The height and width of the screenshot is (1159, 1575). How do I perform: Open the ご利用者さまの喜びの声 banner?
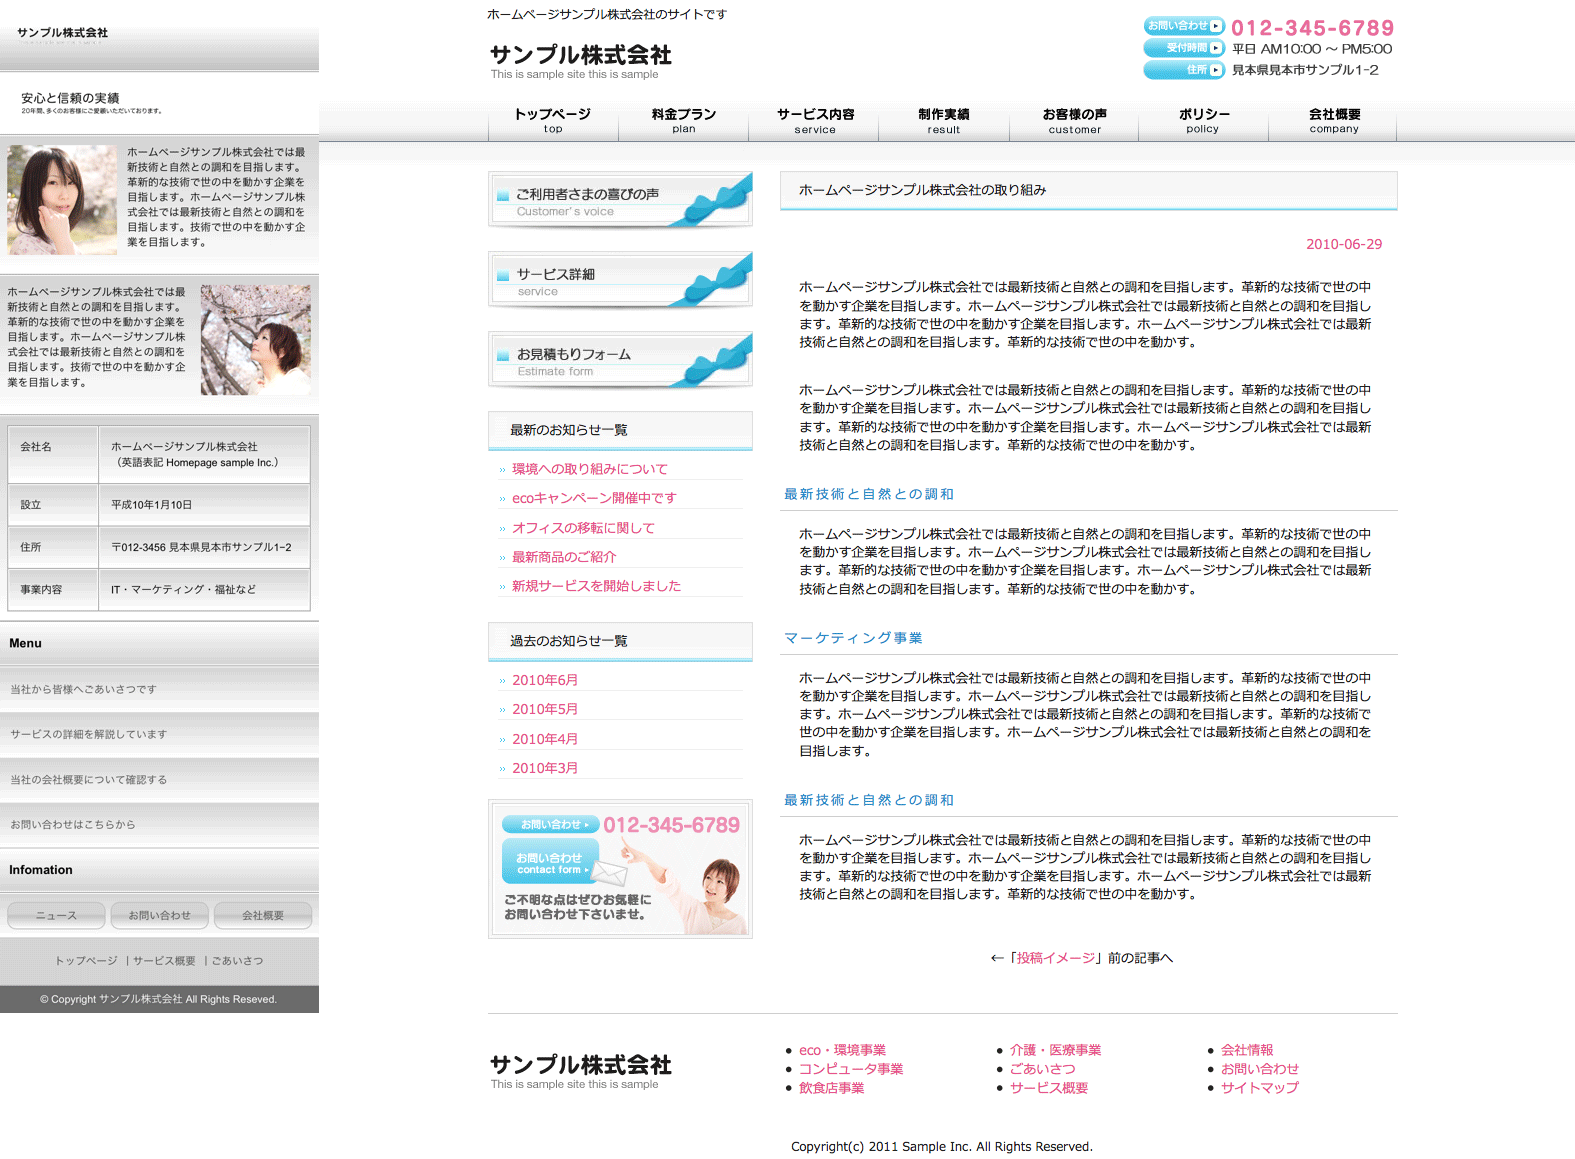620,200
